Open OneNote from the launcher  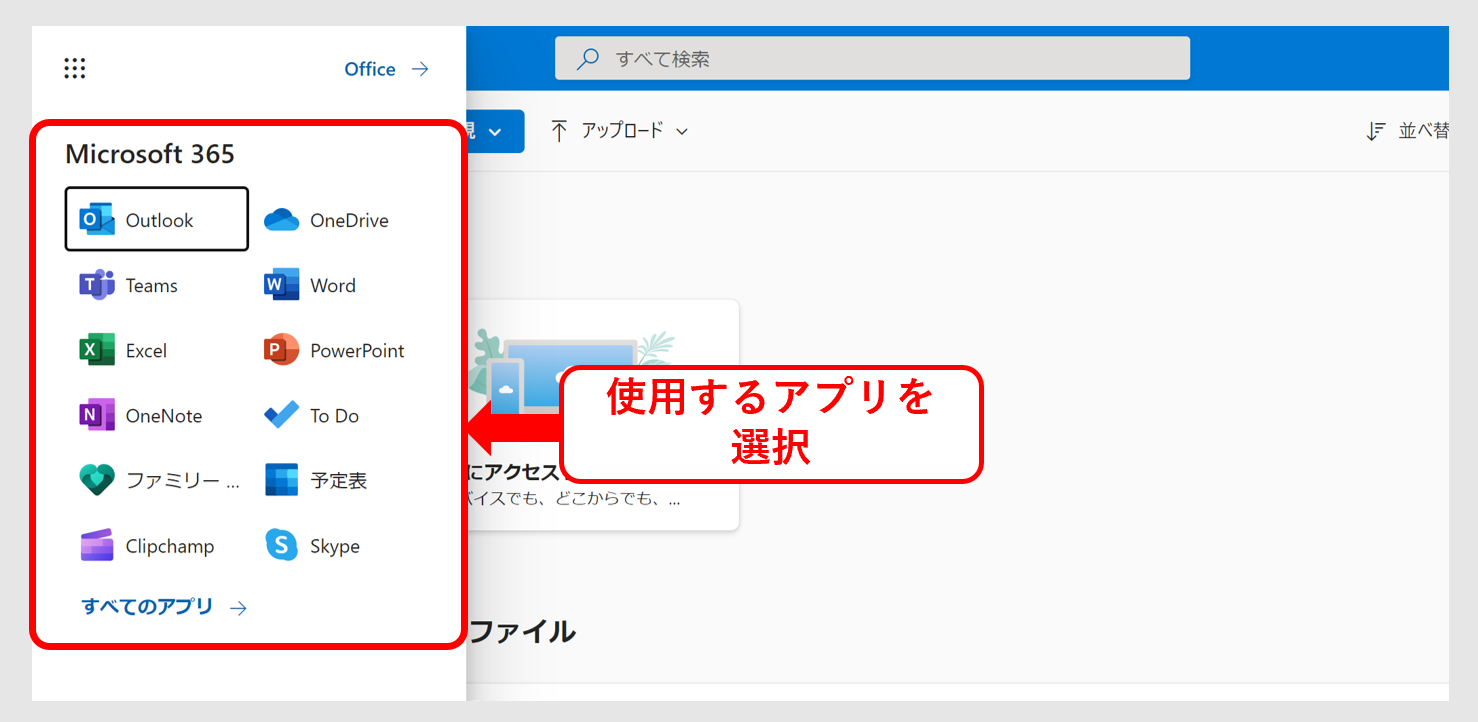[x=141, y=415]
